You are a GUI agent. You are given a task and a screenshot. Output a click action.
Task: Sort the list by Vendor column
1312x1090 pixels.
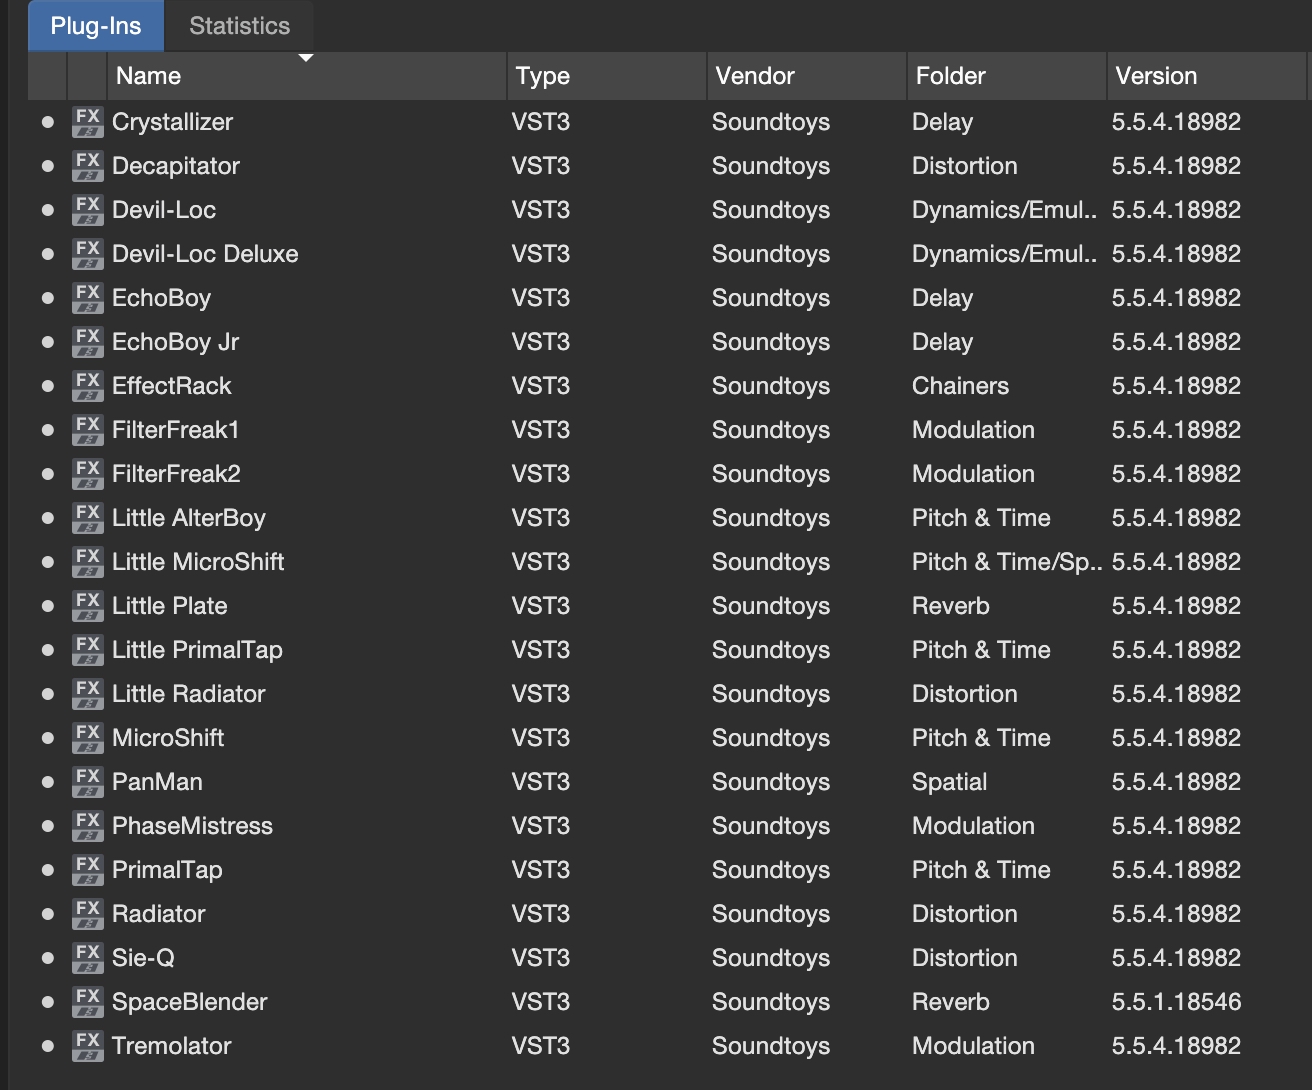pos(755,76)
